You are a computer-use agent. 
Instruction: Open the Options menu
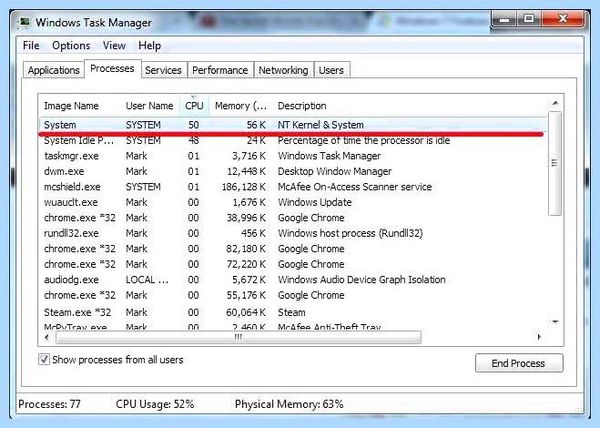71,46
